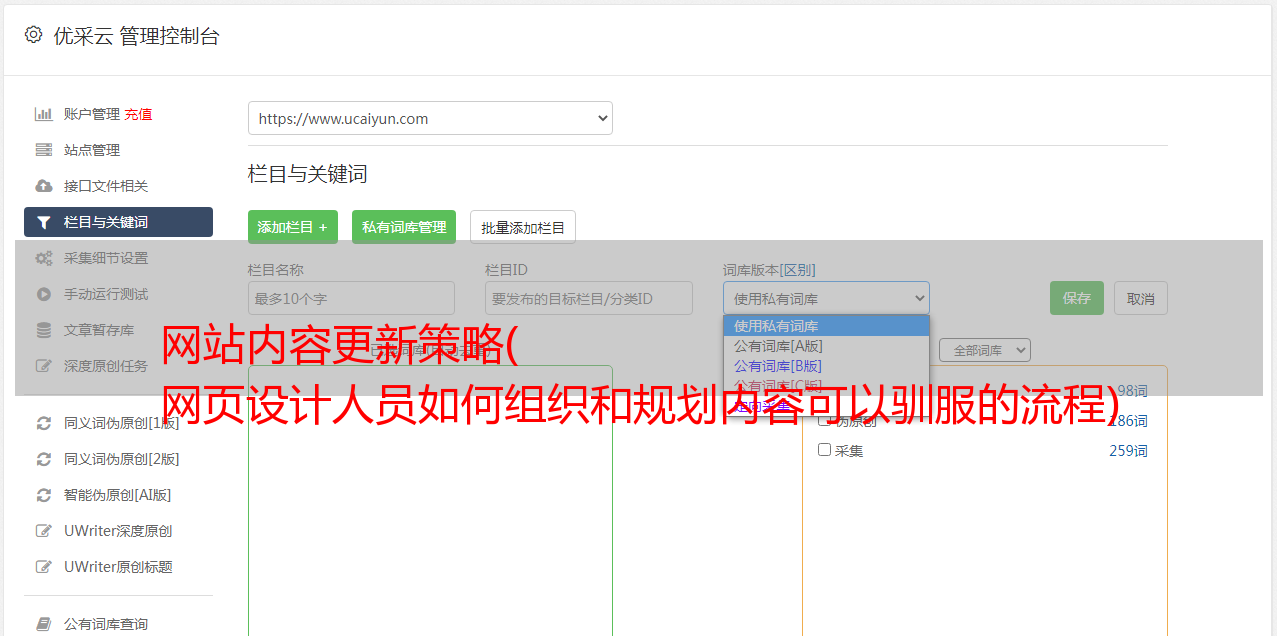Click the server icon for 站点管理
1277x636 pixels.
[43, 150]
